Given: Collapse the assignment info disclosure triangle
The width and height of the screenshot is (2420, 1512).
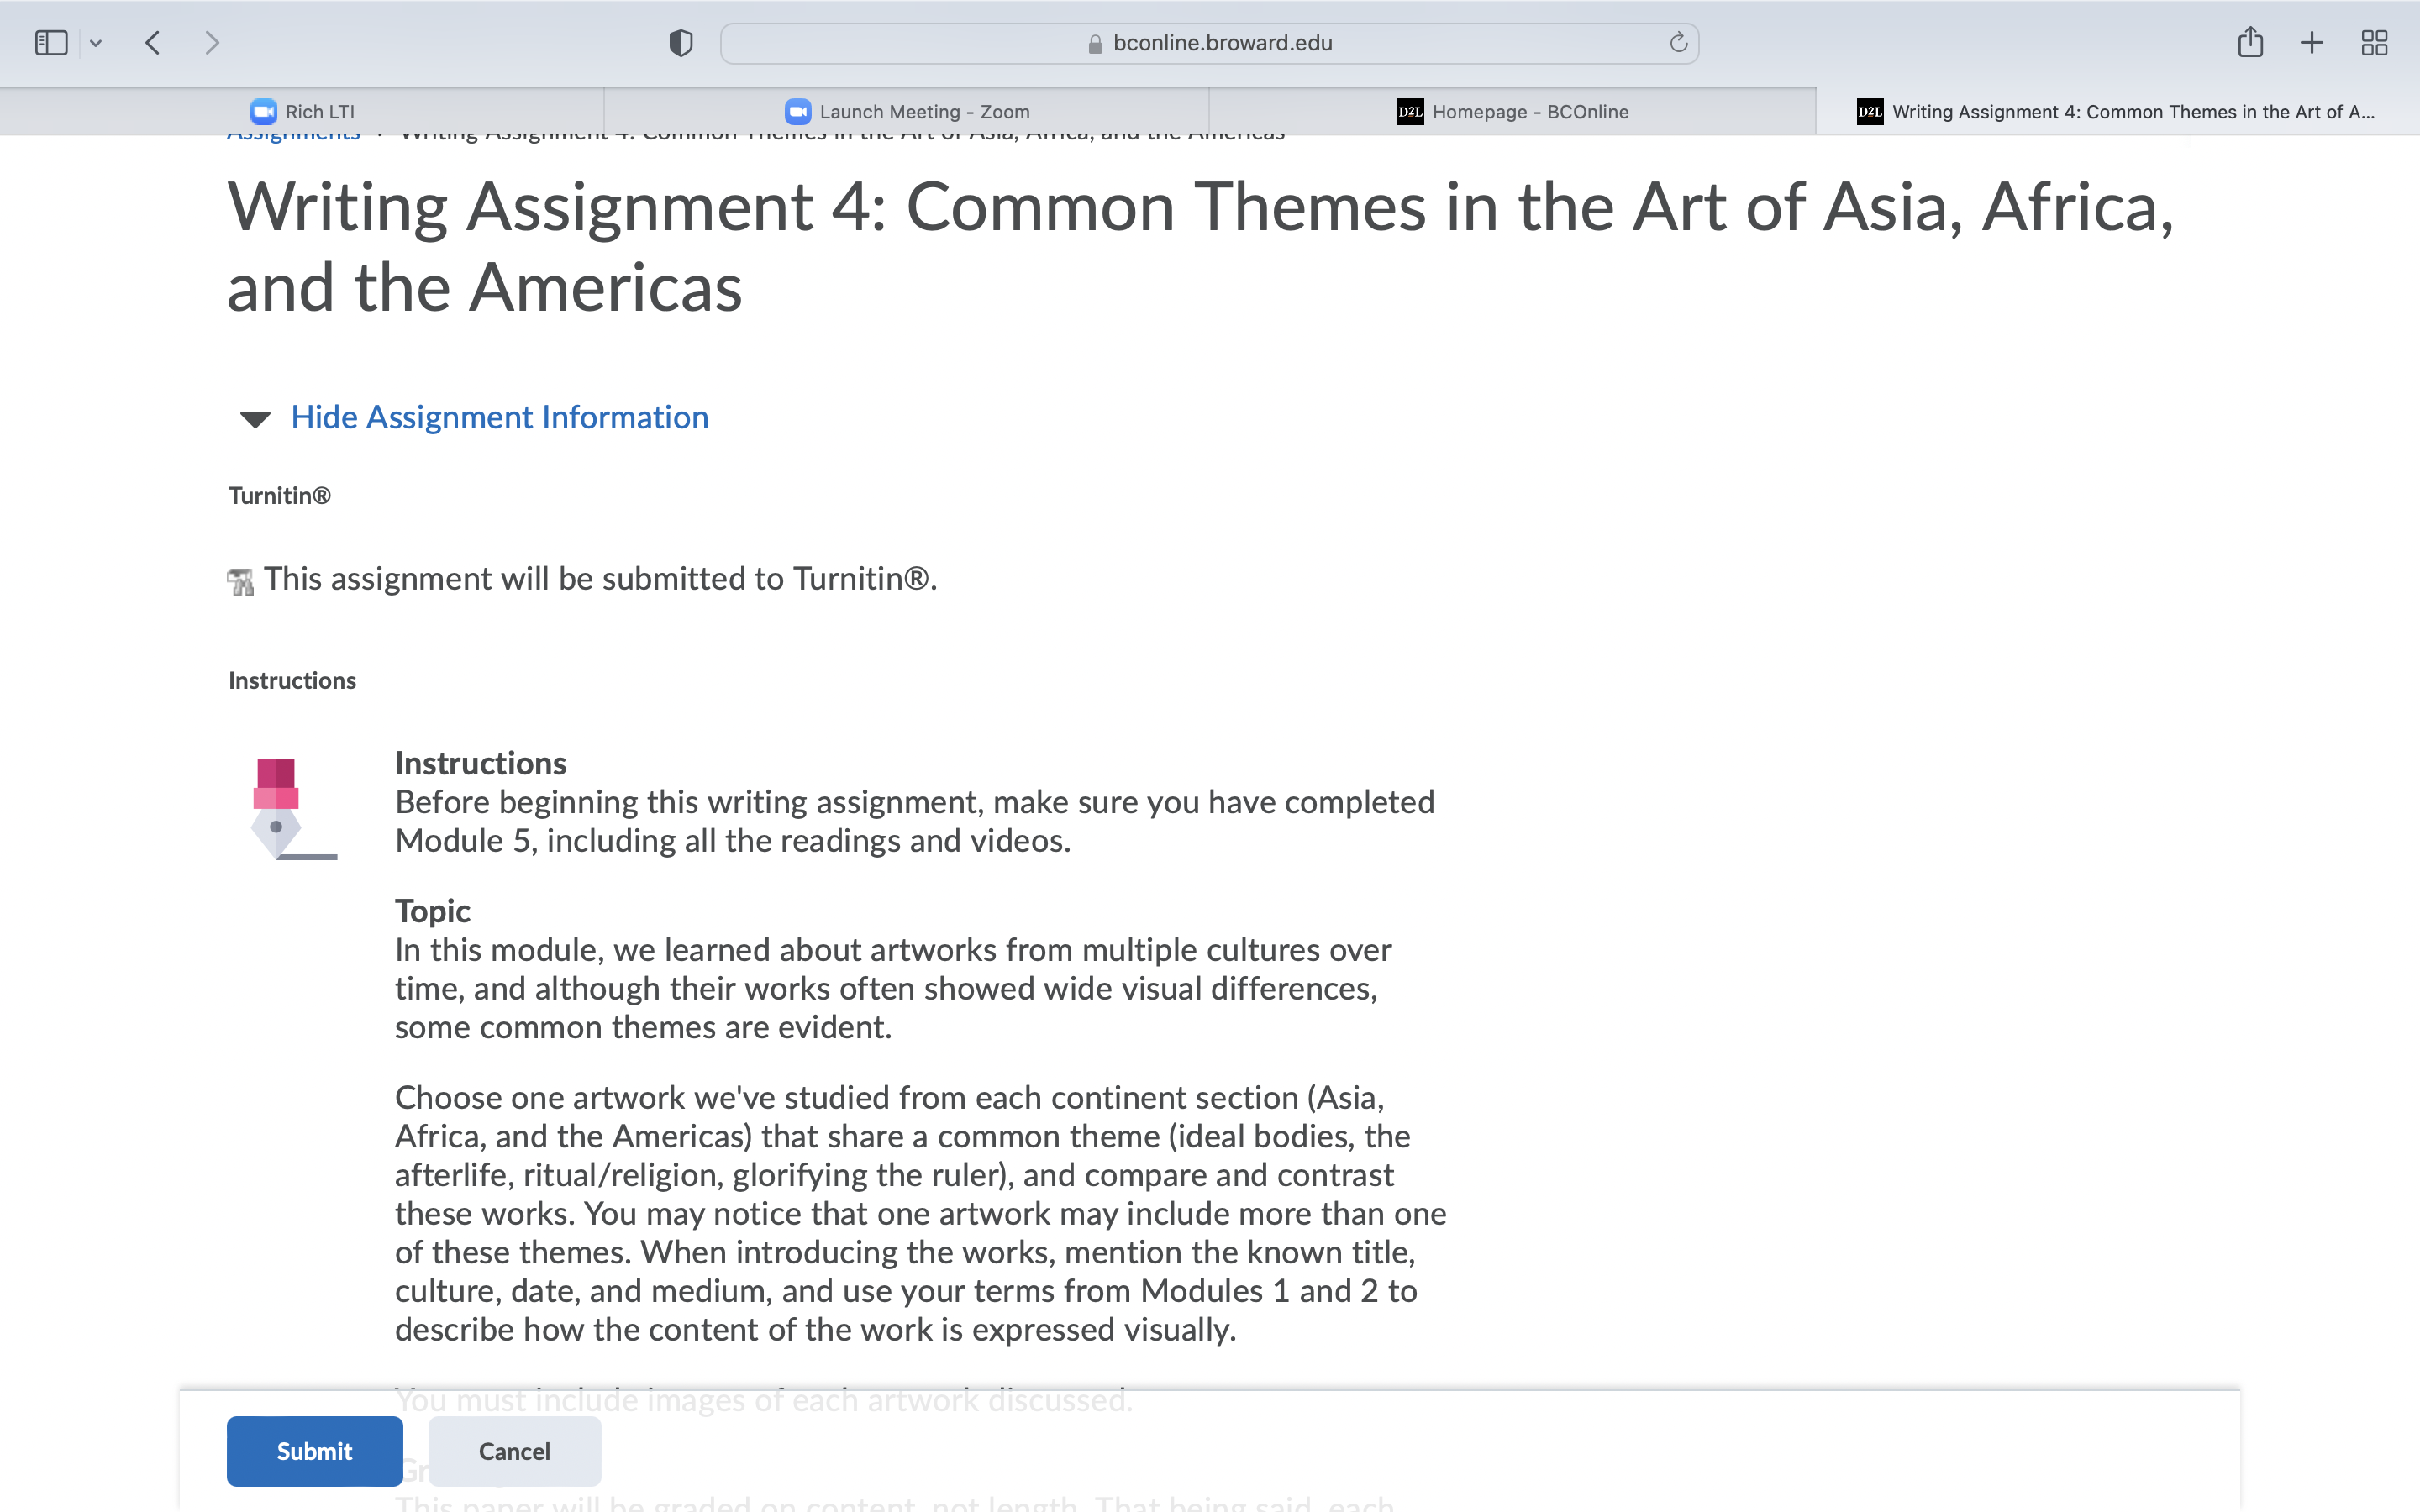Looking at the screenshot, I should 256,419.
